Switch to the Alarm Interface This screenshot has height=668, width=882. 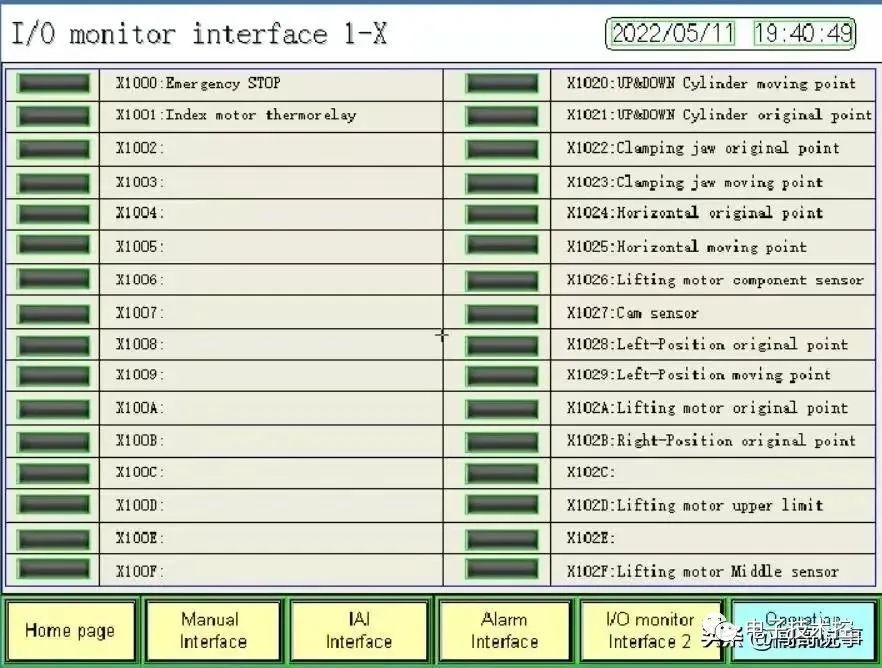click(504, 631)
